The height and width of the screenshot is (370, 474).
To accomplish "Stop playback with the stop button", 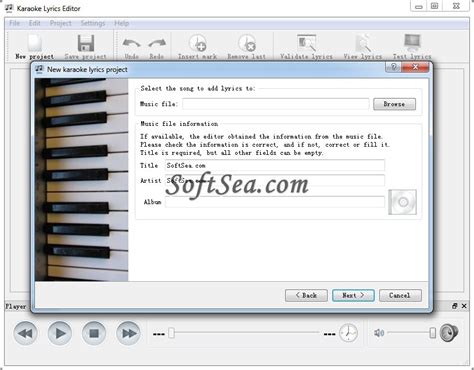I will 94,333.
